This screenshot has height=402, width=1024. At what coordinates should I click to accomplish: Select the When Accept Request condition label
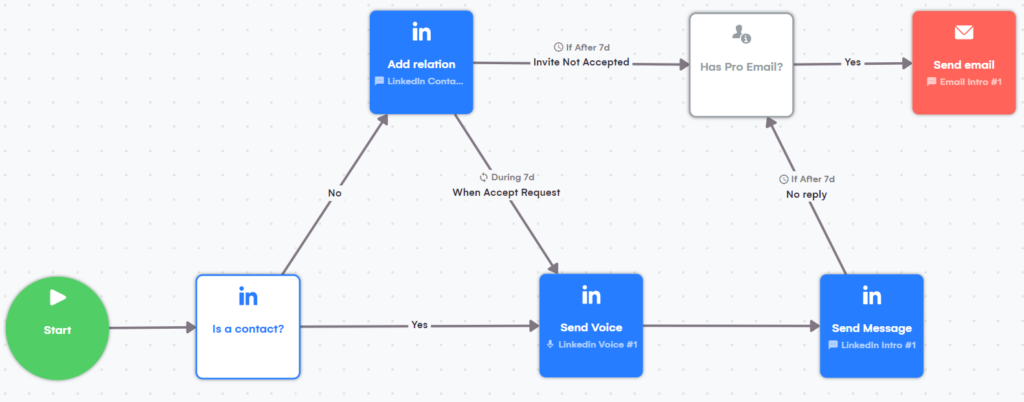coord(506,192)
